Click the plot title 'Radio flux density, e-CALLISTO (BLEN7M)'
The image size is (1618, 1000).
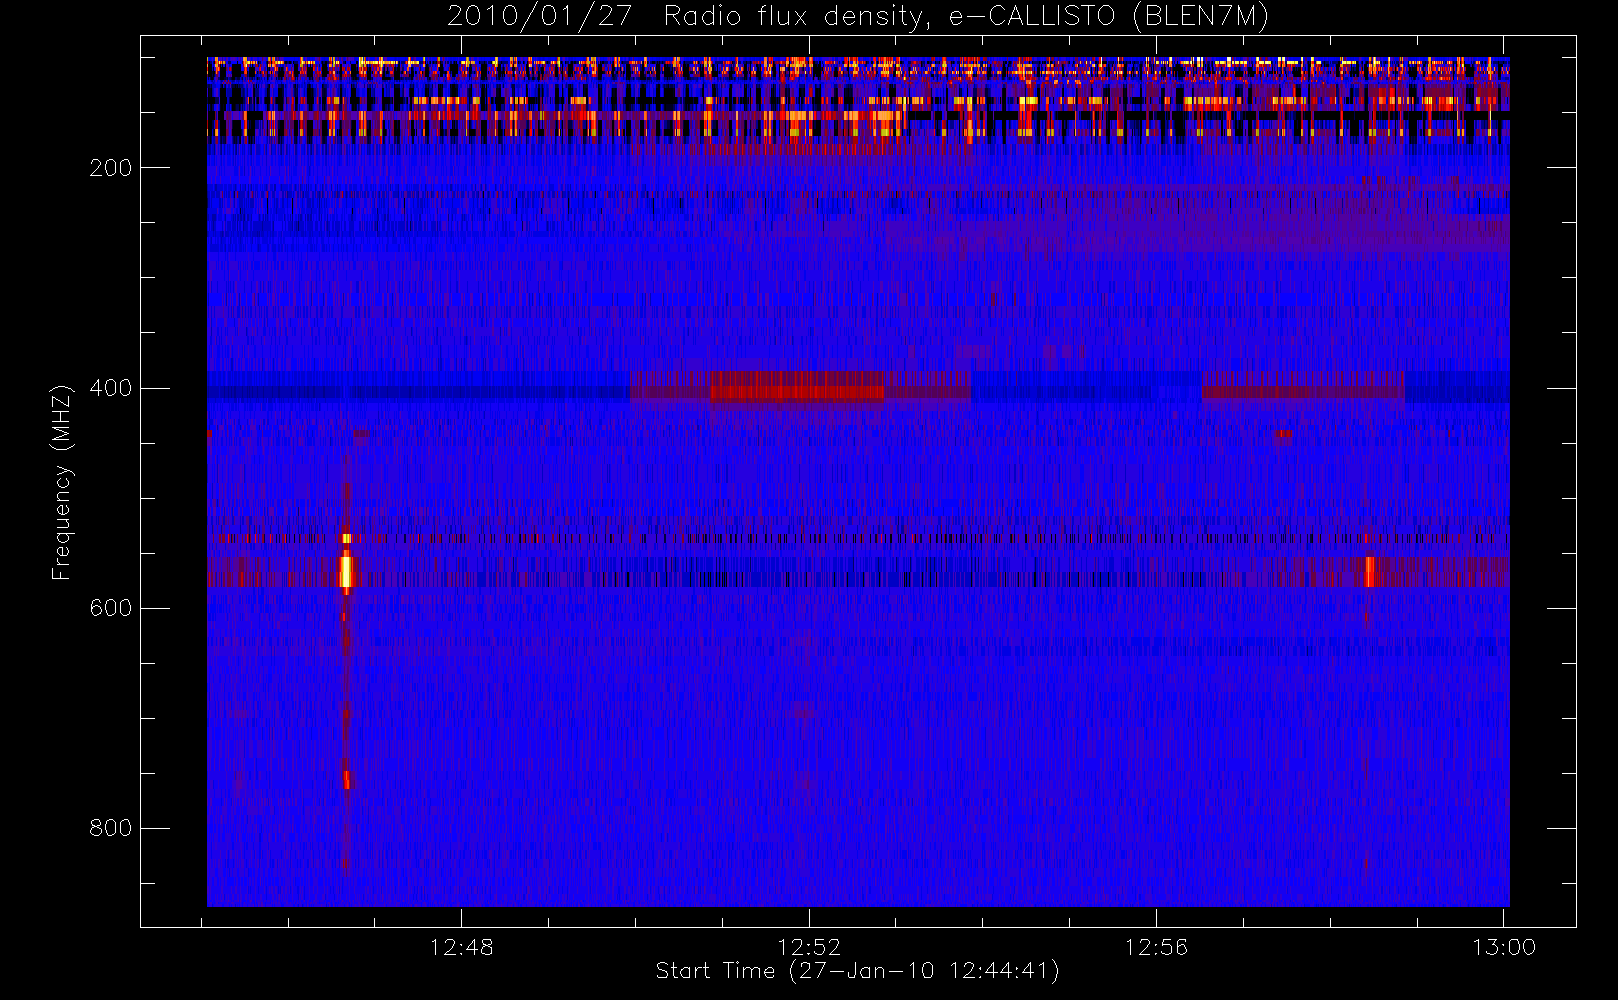pos(966,16)
